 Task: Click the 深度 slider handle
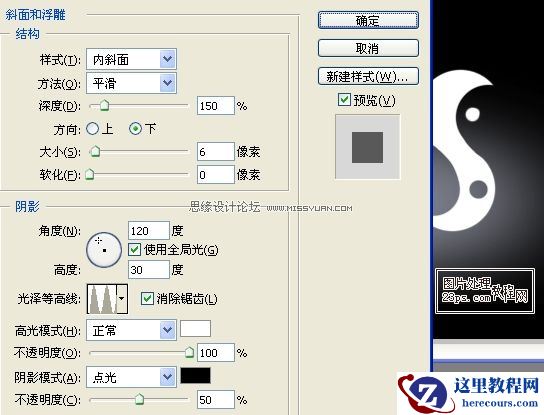[x=104, y=105]
